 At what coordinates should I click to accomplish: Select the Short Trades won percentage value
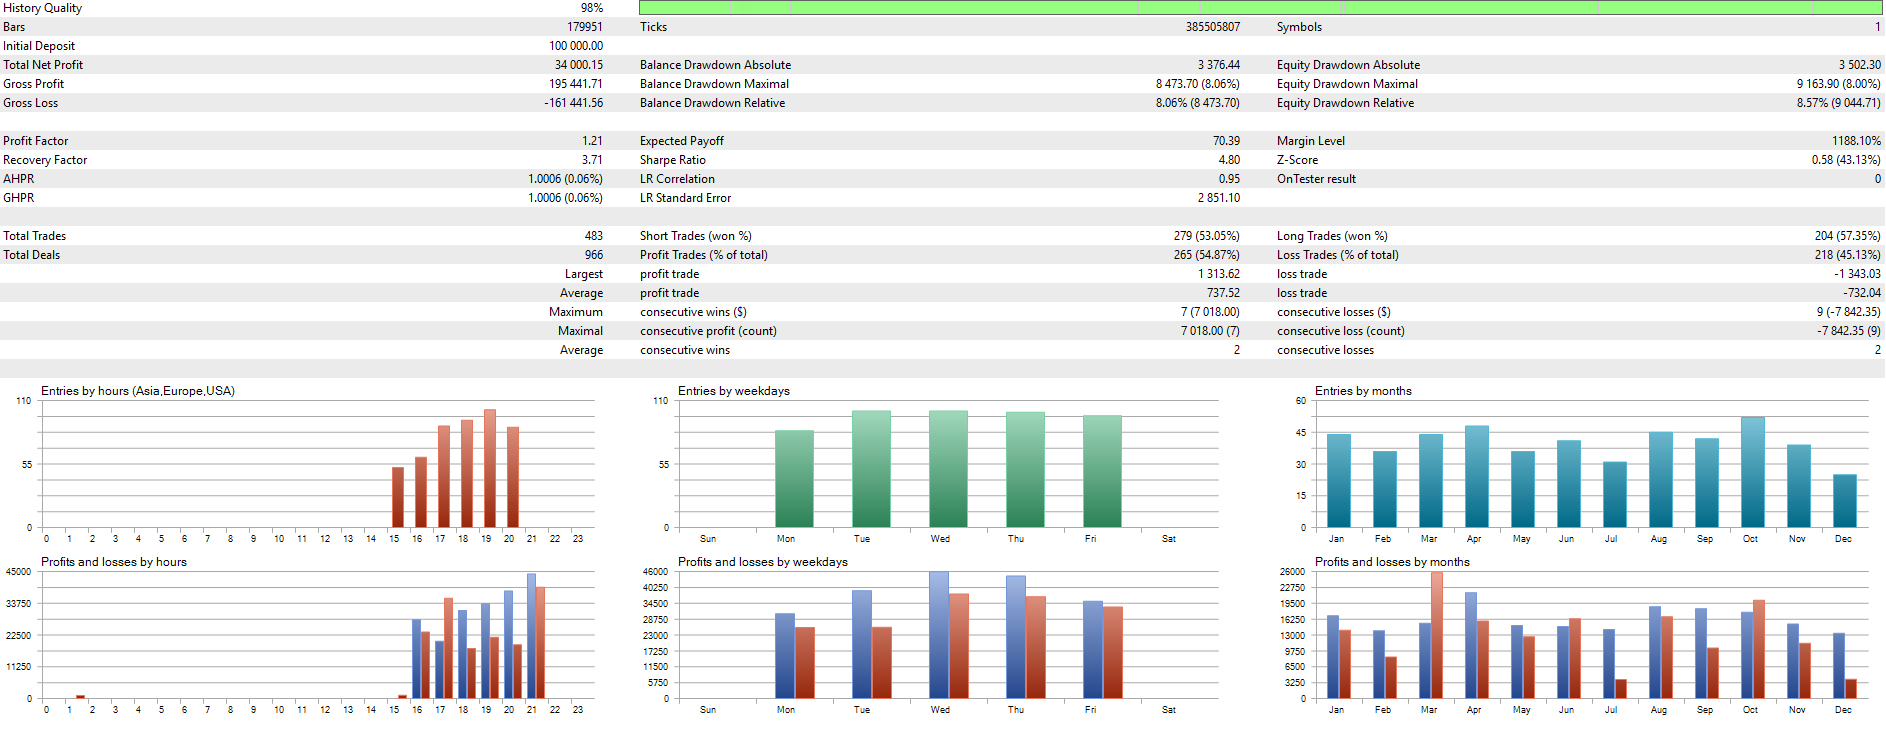click(1206, 236)
